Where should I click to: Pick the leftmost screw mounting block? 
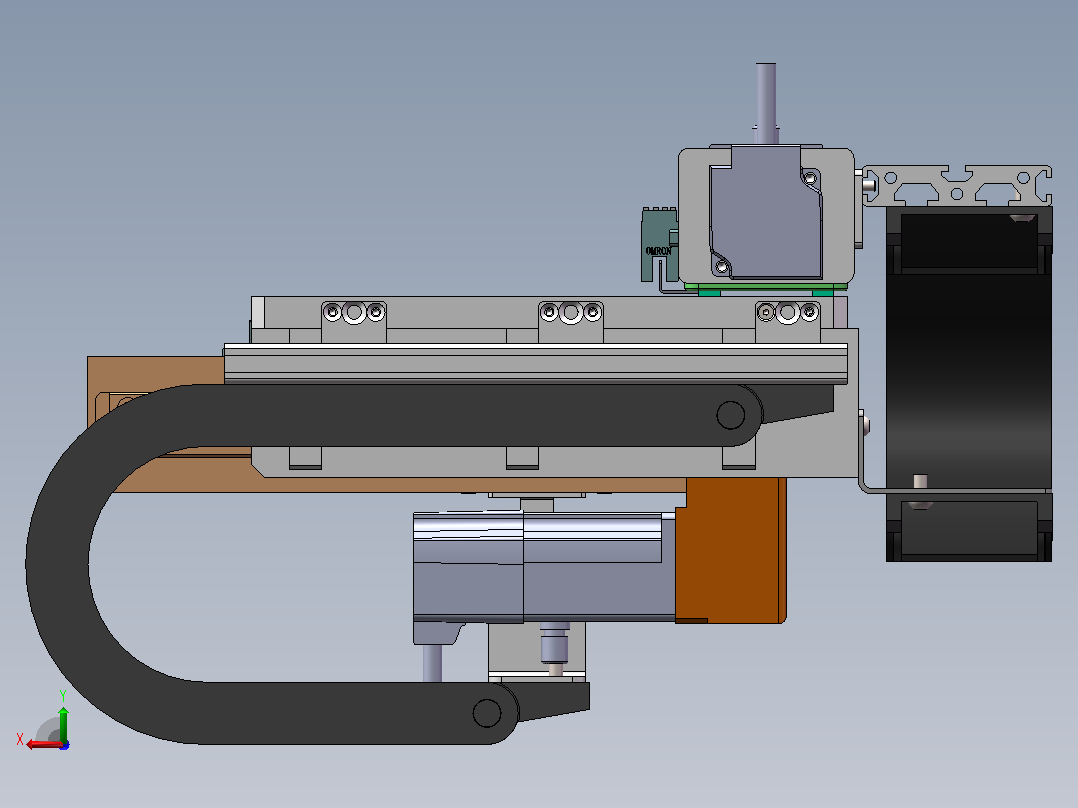tap(353, 322)
